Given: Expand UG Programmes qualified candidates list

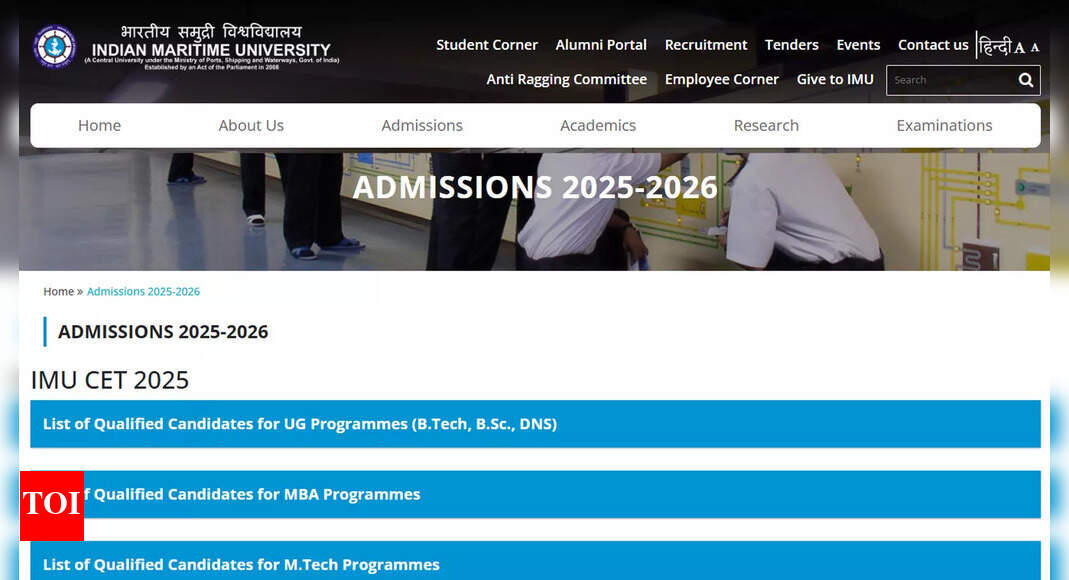Looking at the screenshot, I should (535, 424).
